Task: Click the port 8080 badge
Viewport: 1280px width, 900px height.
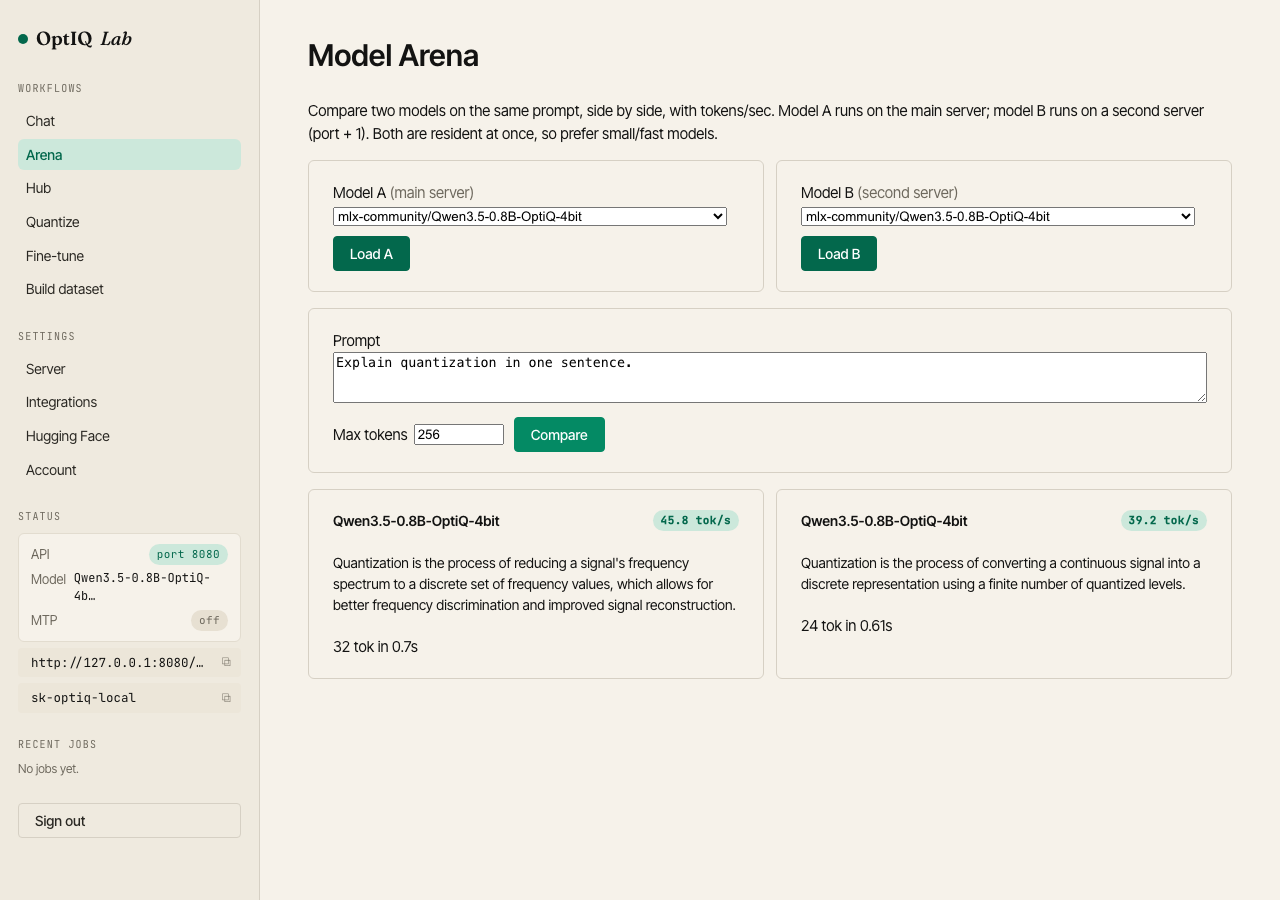Action: [x=188, y=554]
